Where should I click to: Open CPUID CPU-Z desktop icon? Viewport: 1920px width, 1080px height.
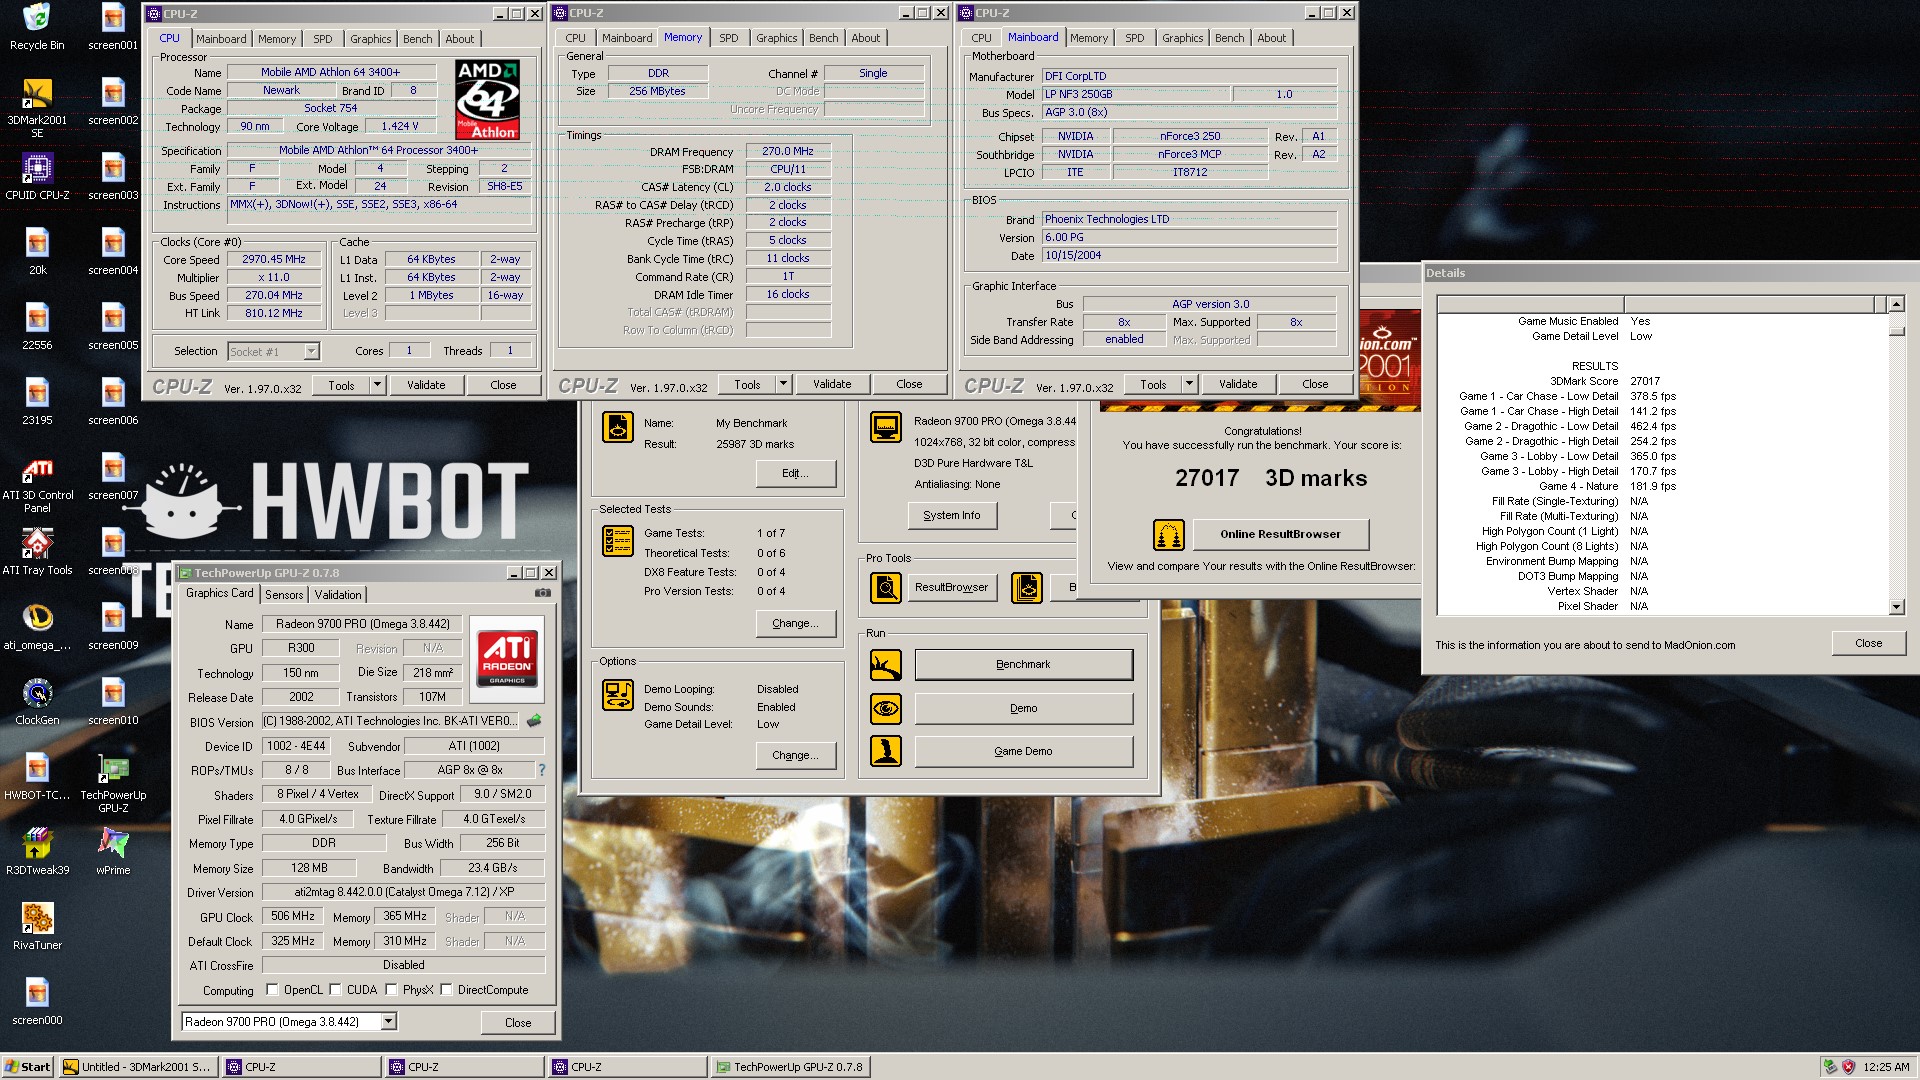(37, 177)
